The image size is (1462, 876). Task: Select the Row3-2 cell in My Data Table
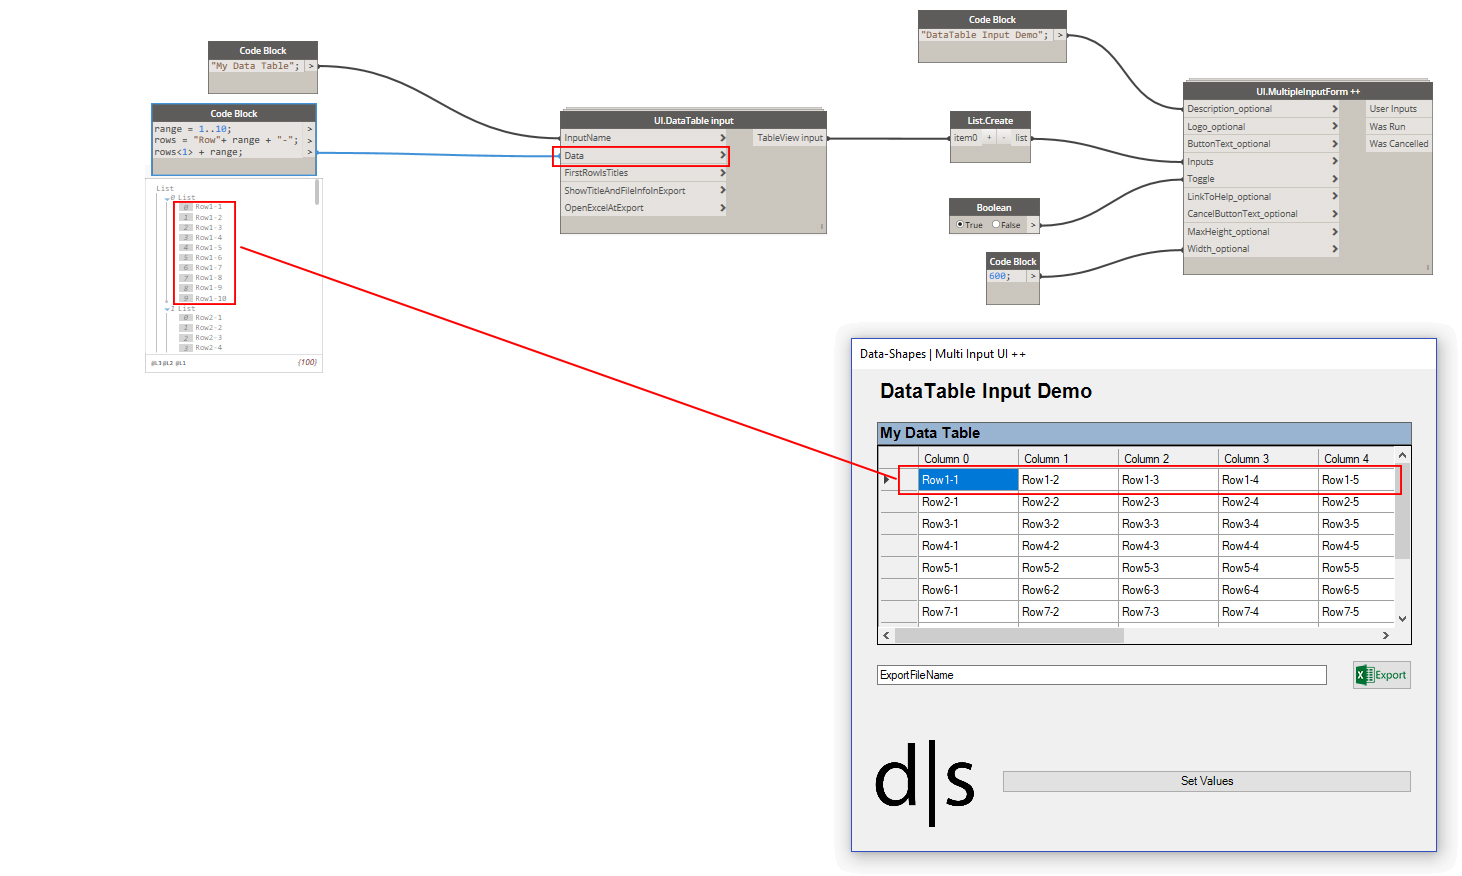(1067, 523)
